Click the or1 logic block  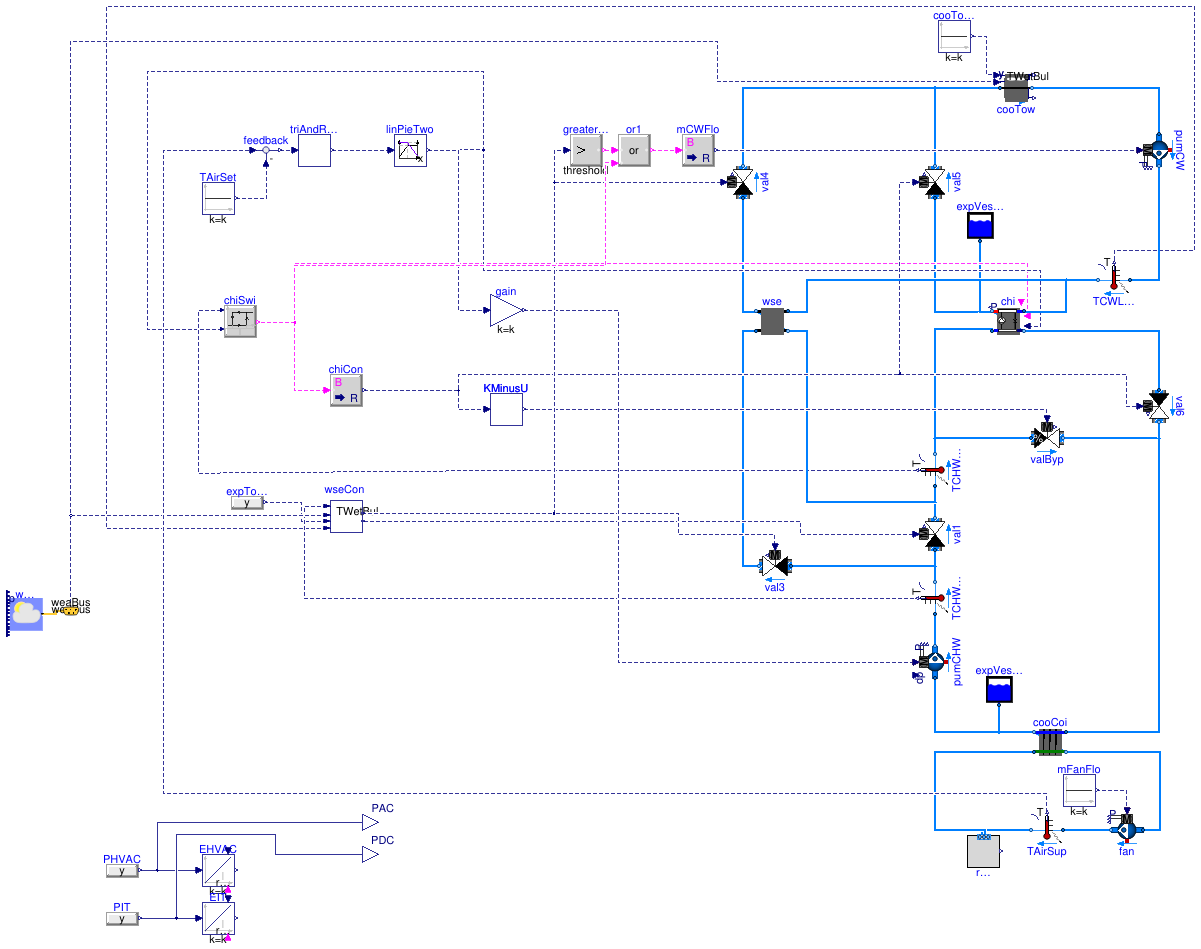point(633,151)
